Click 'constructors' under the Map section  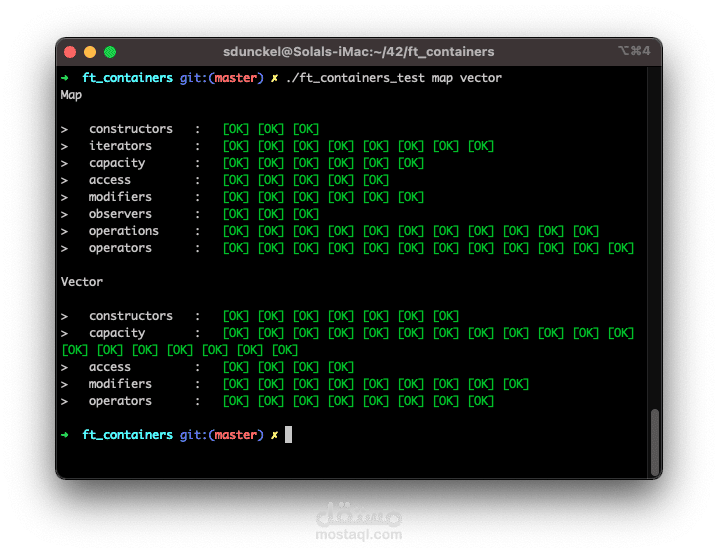tap(131, 129)
